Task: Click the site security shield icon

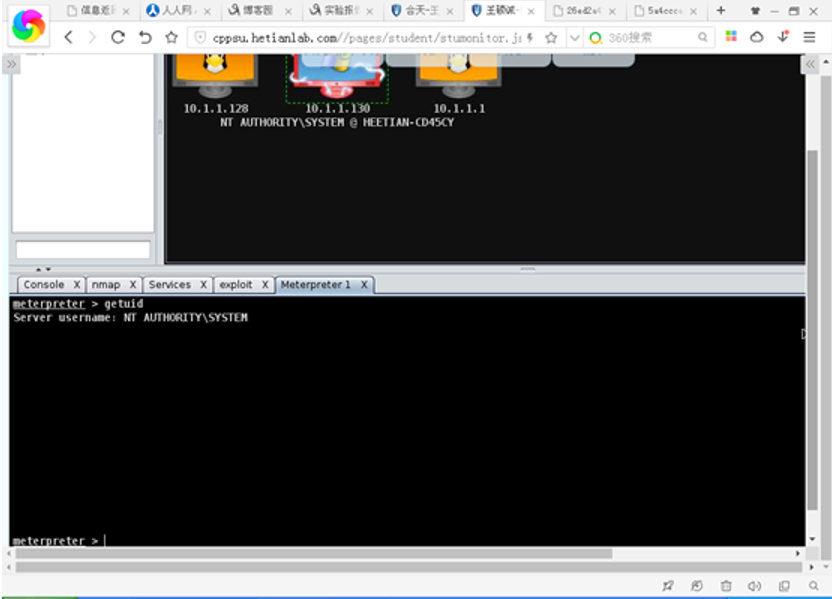Action: (x=200, y=38)
